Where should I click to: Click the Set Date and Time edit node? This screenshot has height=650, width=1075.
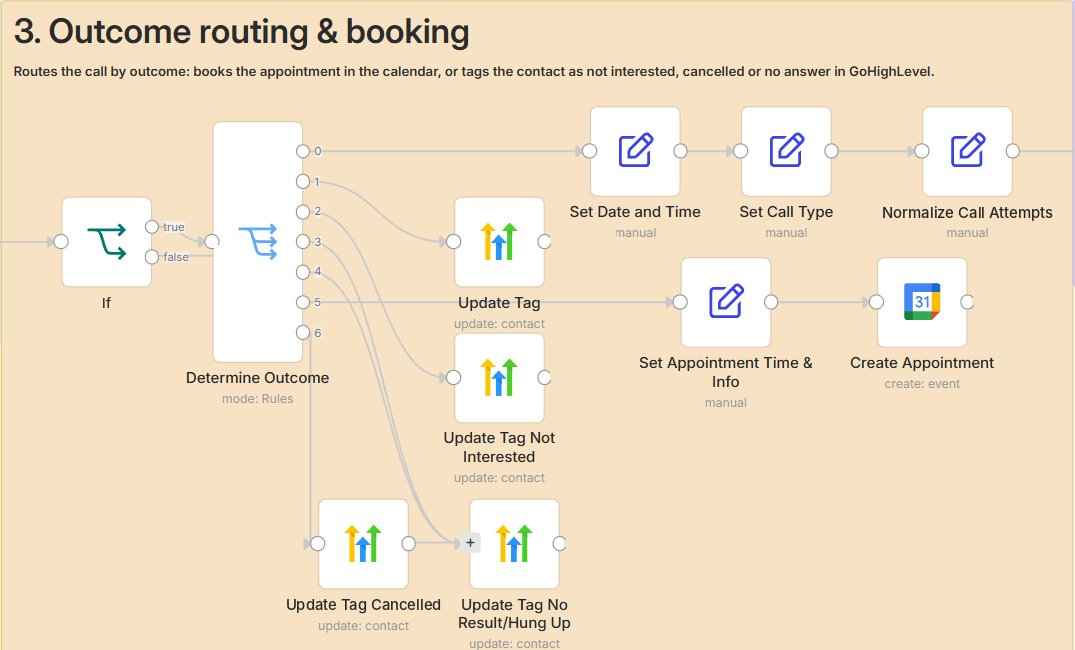click(635, 151)
